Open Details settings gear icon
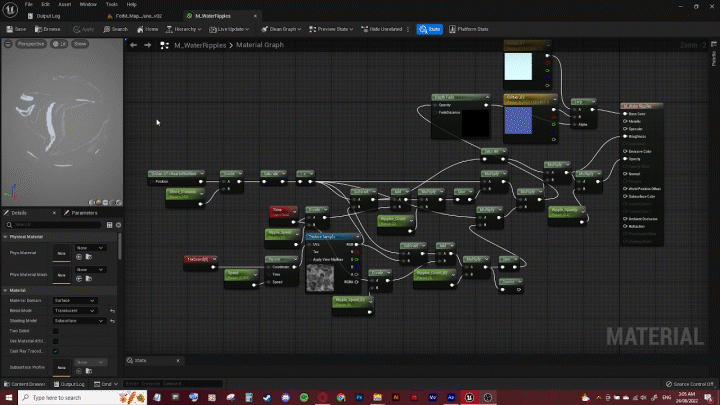The image size is (720, 405). (x=118, y=225)
